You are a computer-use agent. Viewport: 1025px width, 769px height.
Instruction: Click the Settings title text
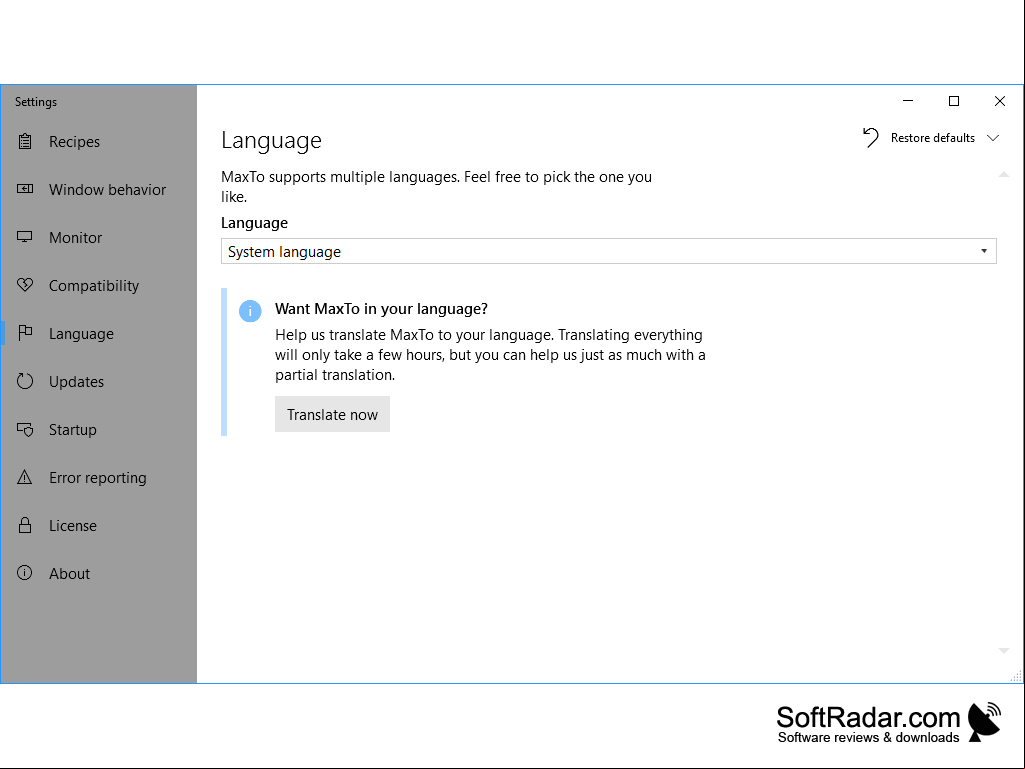tap(36, 102)
